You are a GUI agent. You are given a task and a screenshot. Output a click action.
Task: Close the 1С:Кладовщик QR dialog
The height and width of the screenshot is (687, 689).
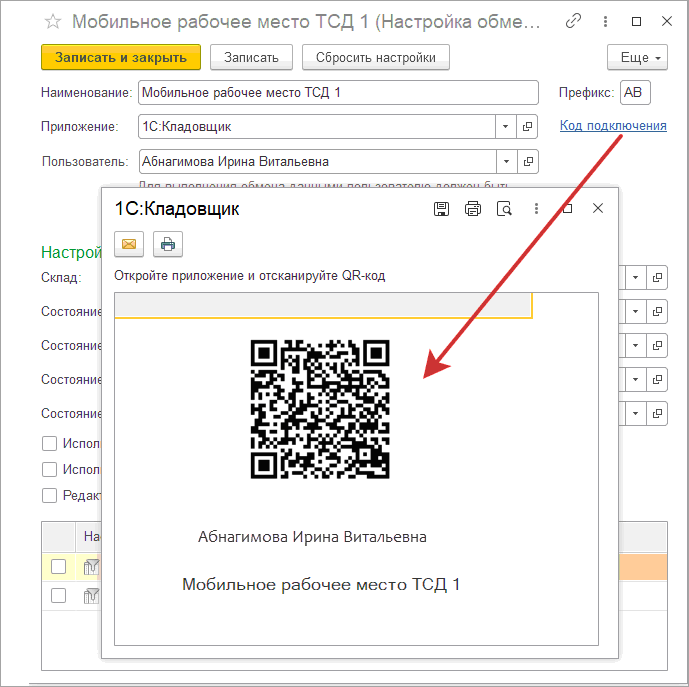click(x=598, y=208)
